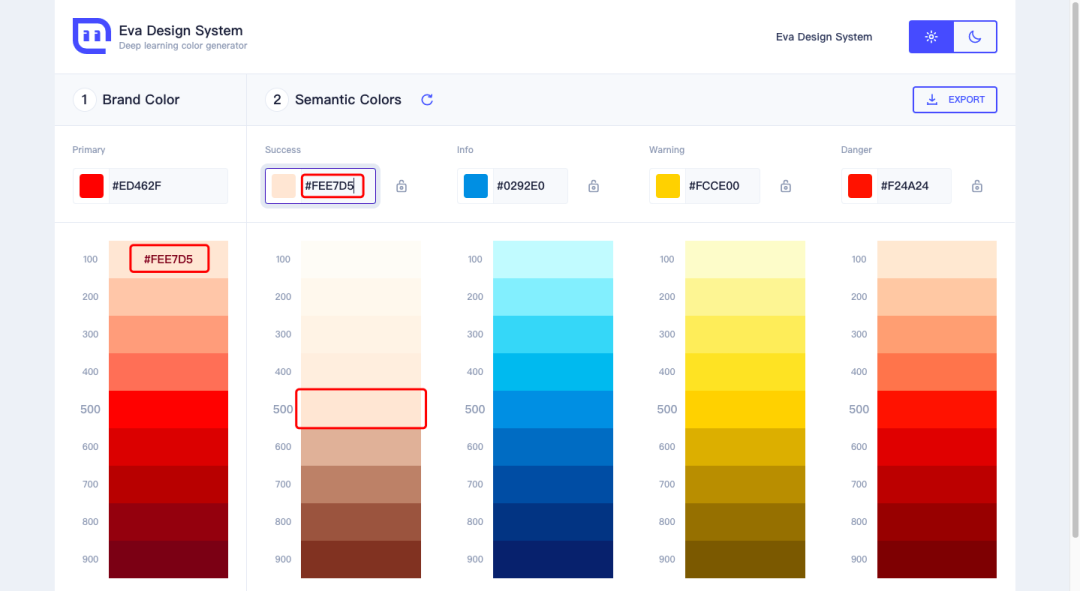Open the Info blue color swatch
1080x591 pixels.
476,186
